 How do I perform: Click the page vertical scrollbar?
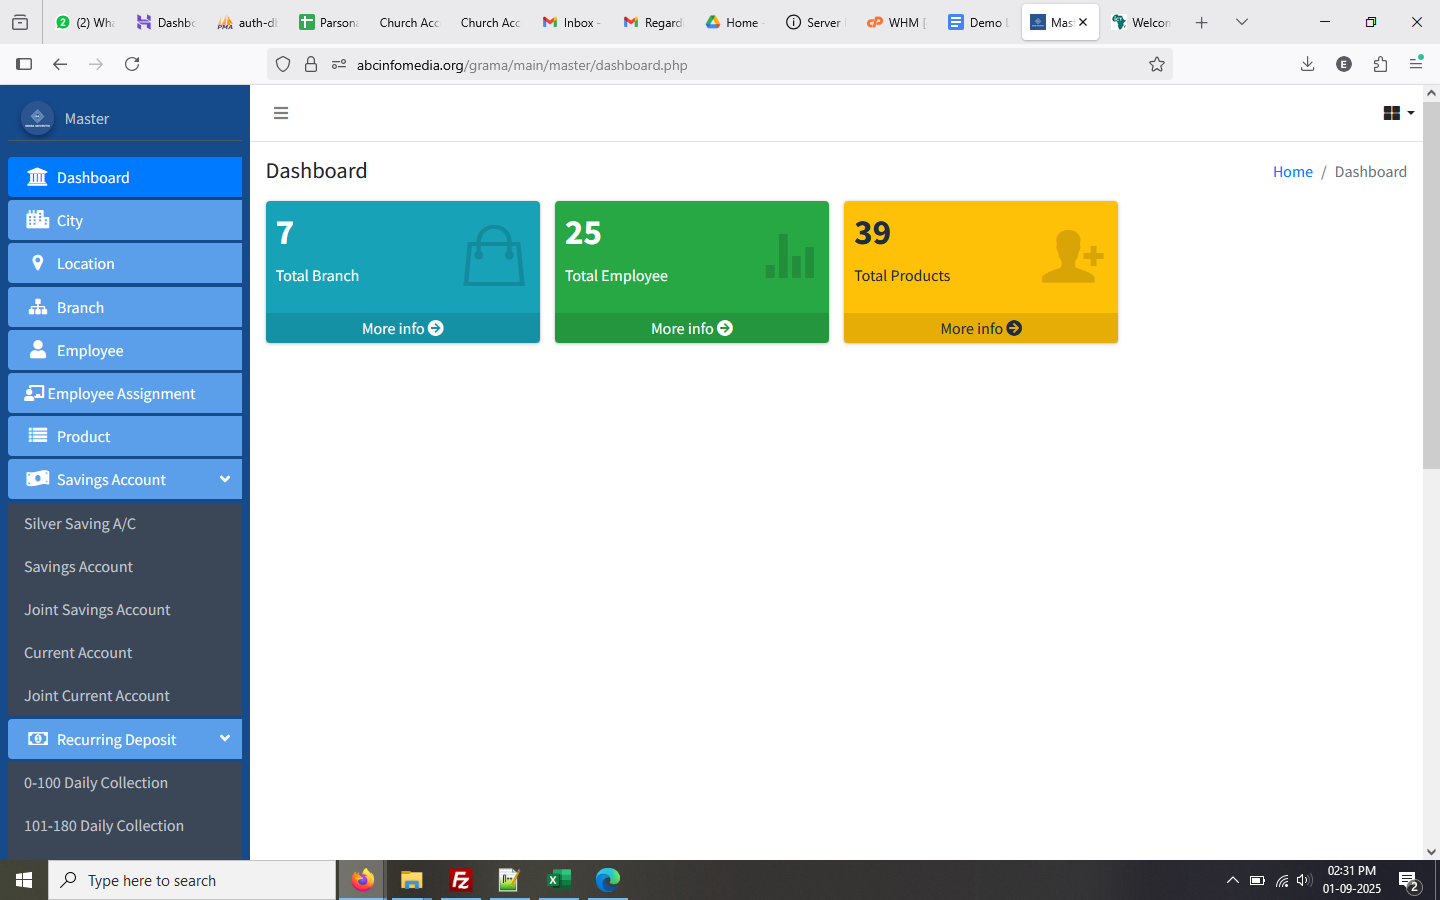coord(1431,300)
